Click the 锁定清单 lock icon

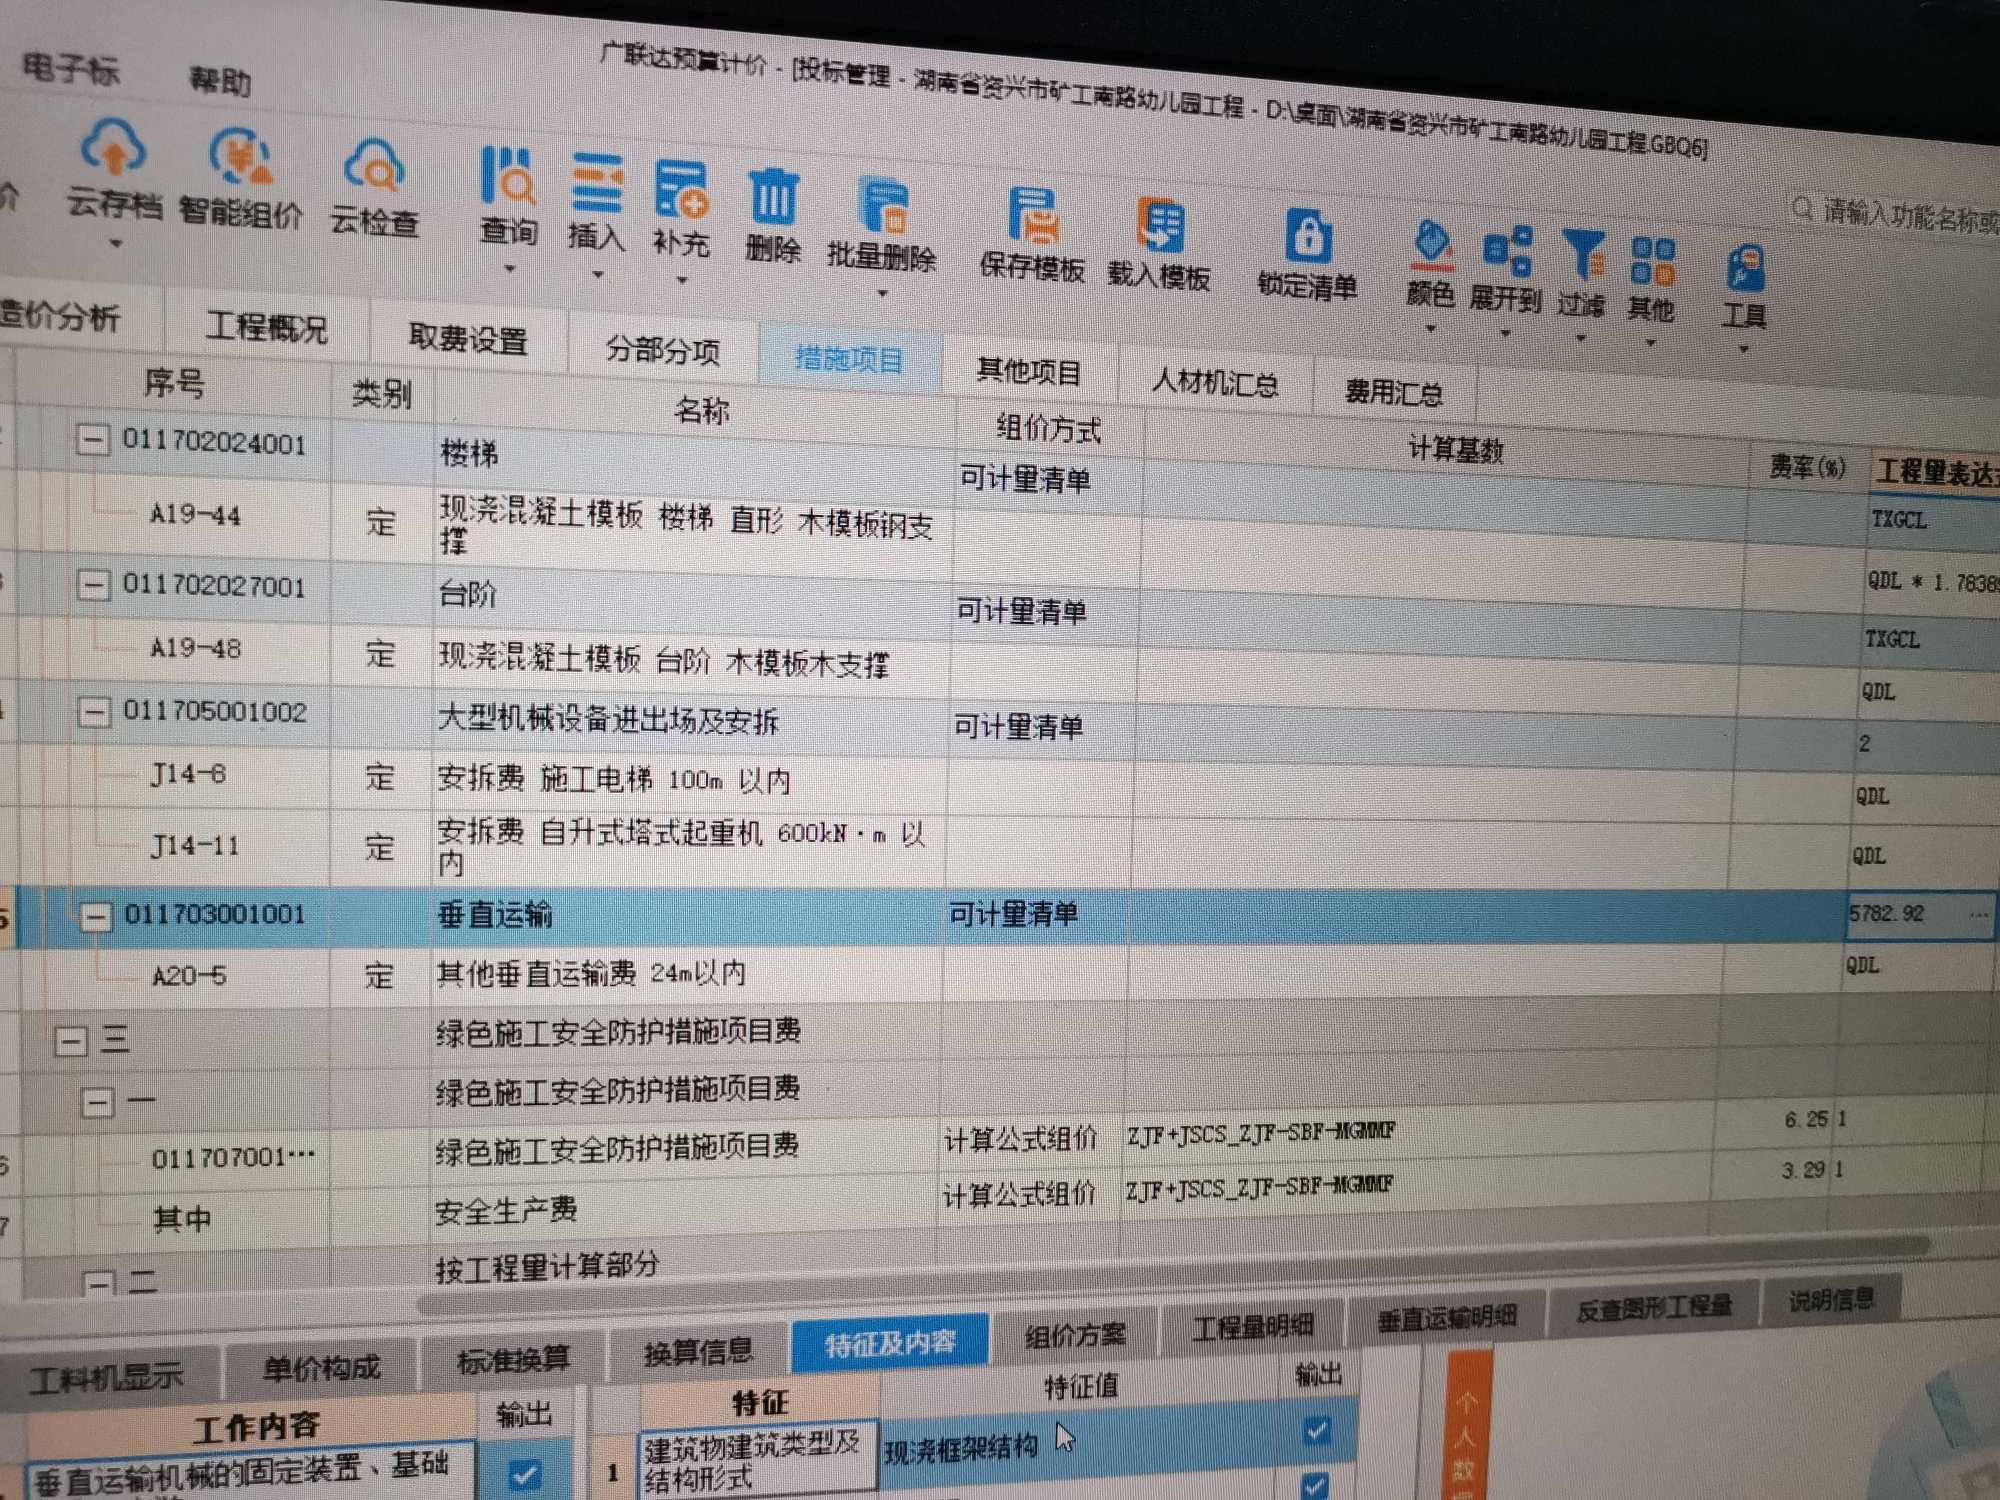tap(1308, 237)
